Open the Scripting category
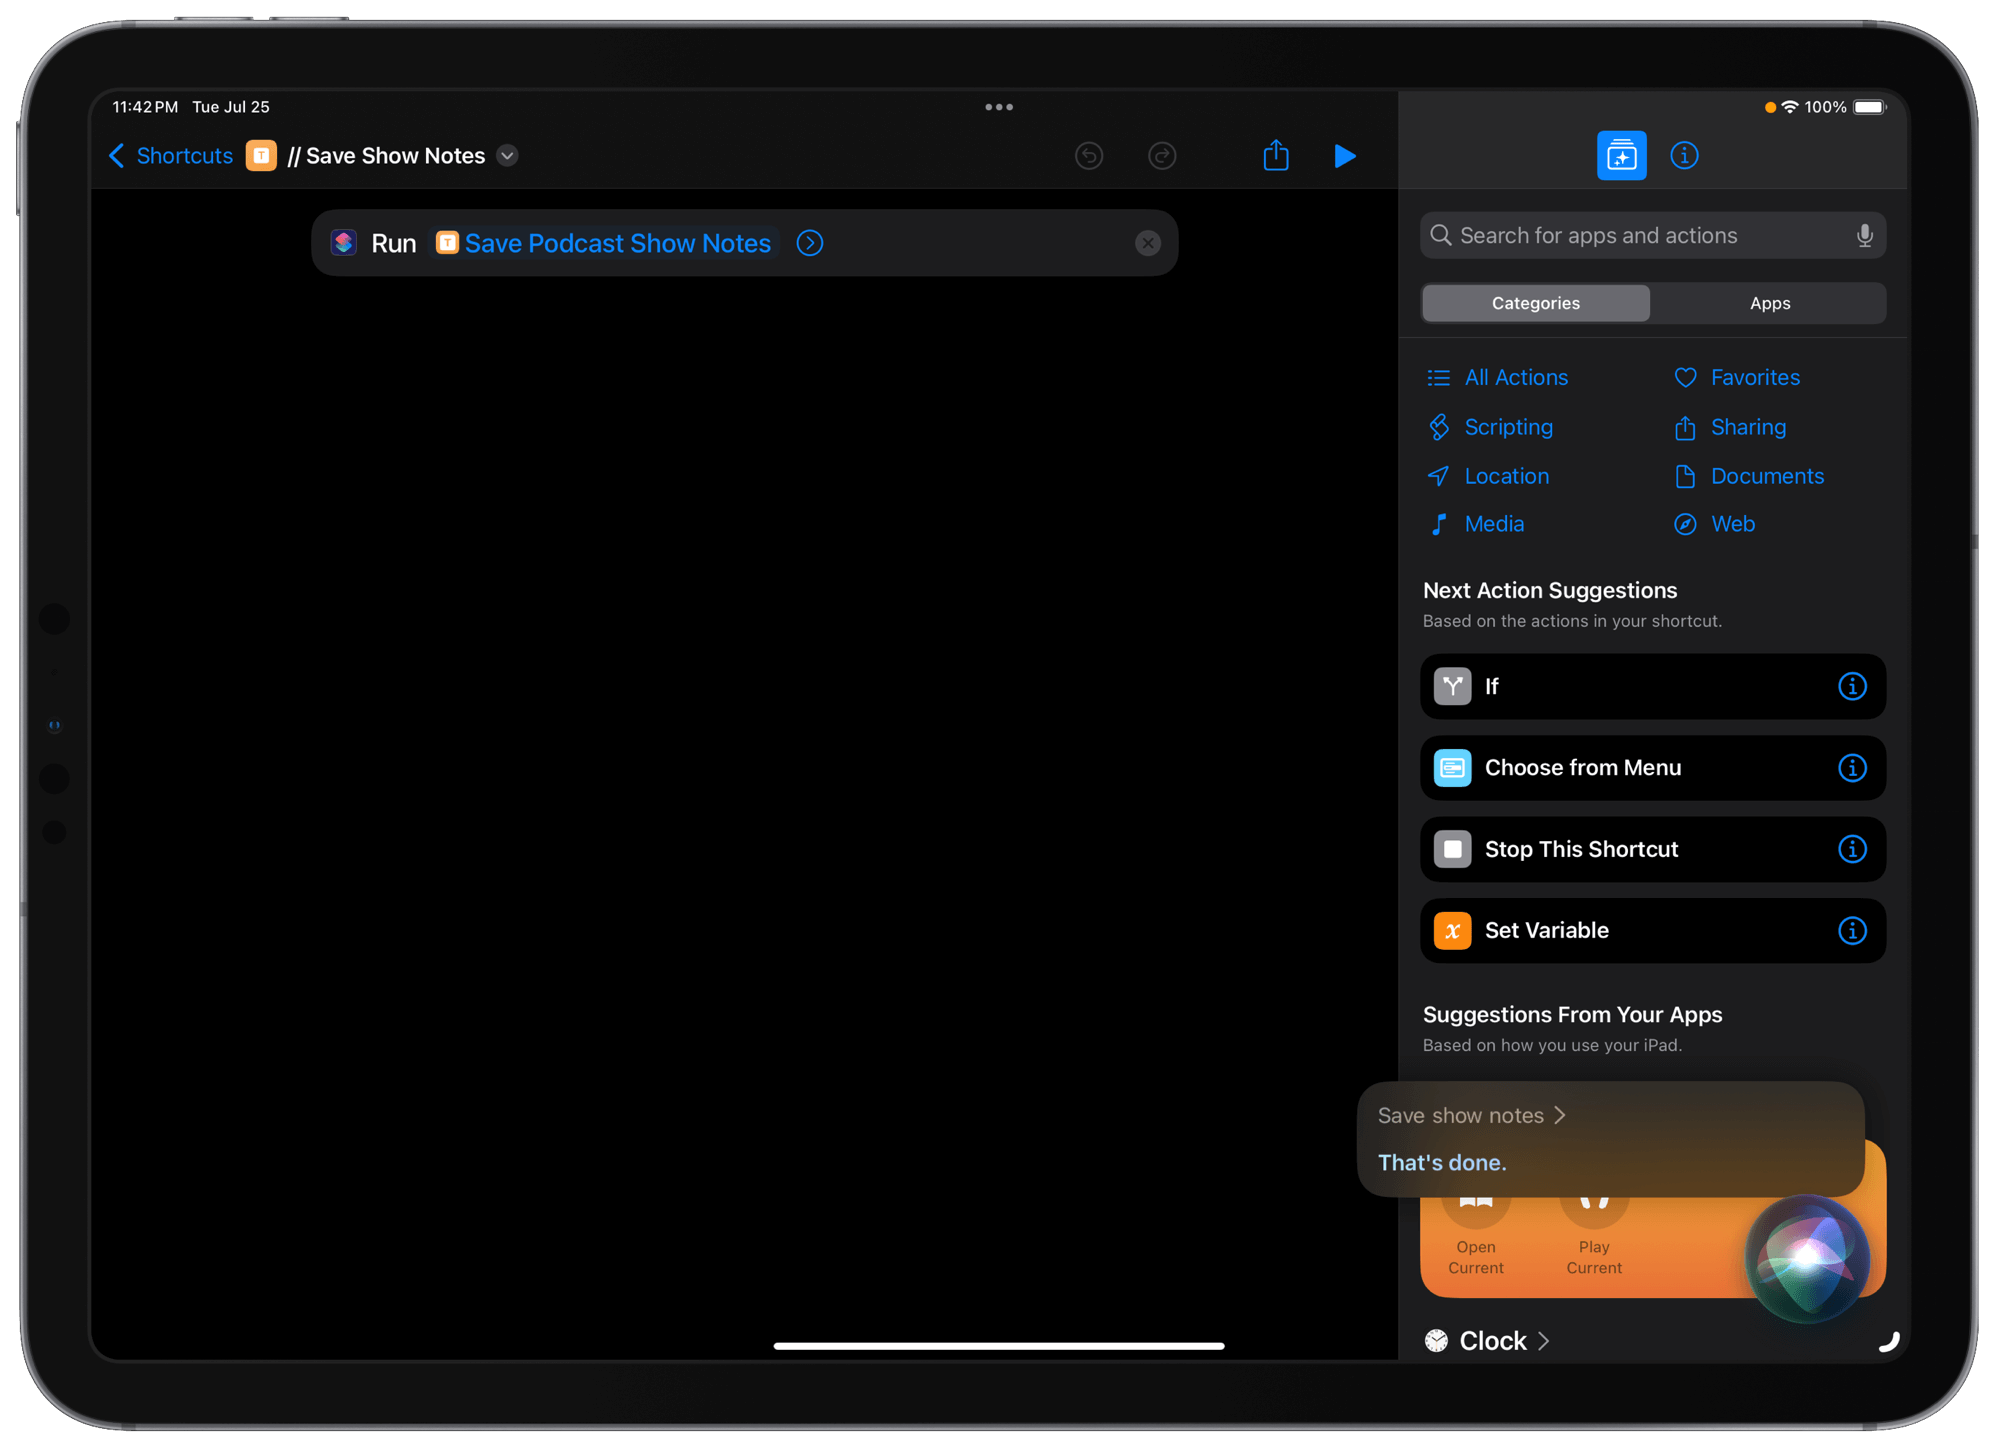The width and height of the screenshot is (2000, 1451). [x=1507, y=427]
